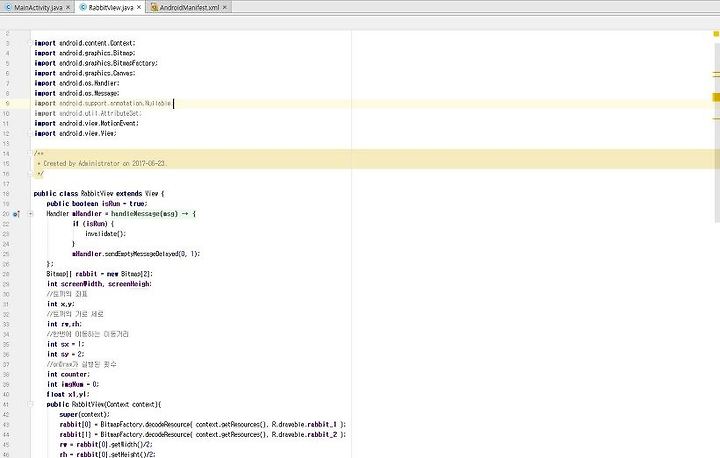720x458 pixels.
Task: Click 'rh = rabbit[0].getHeight()/2;' line
Action: [x=107, y=454]
